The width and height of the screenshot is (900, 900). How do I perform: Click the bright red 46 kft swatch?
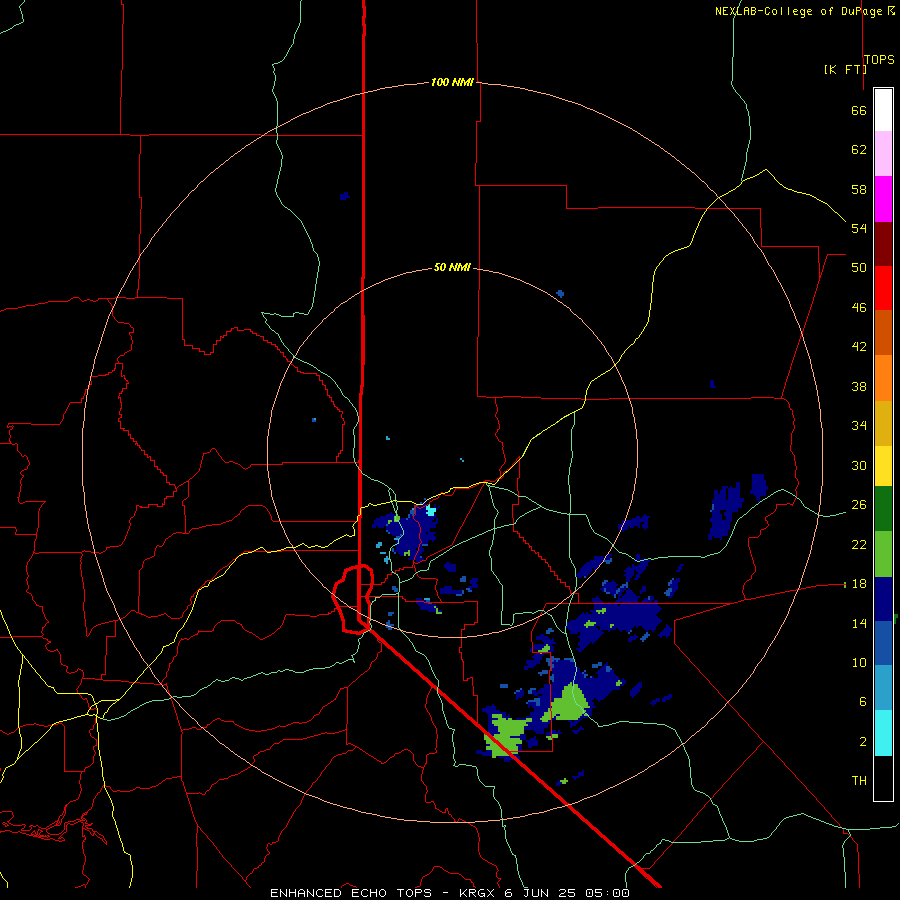click(883, 289)
